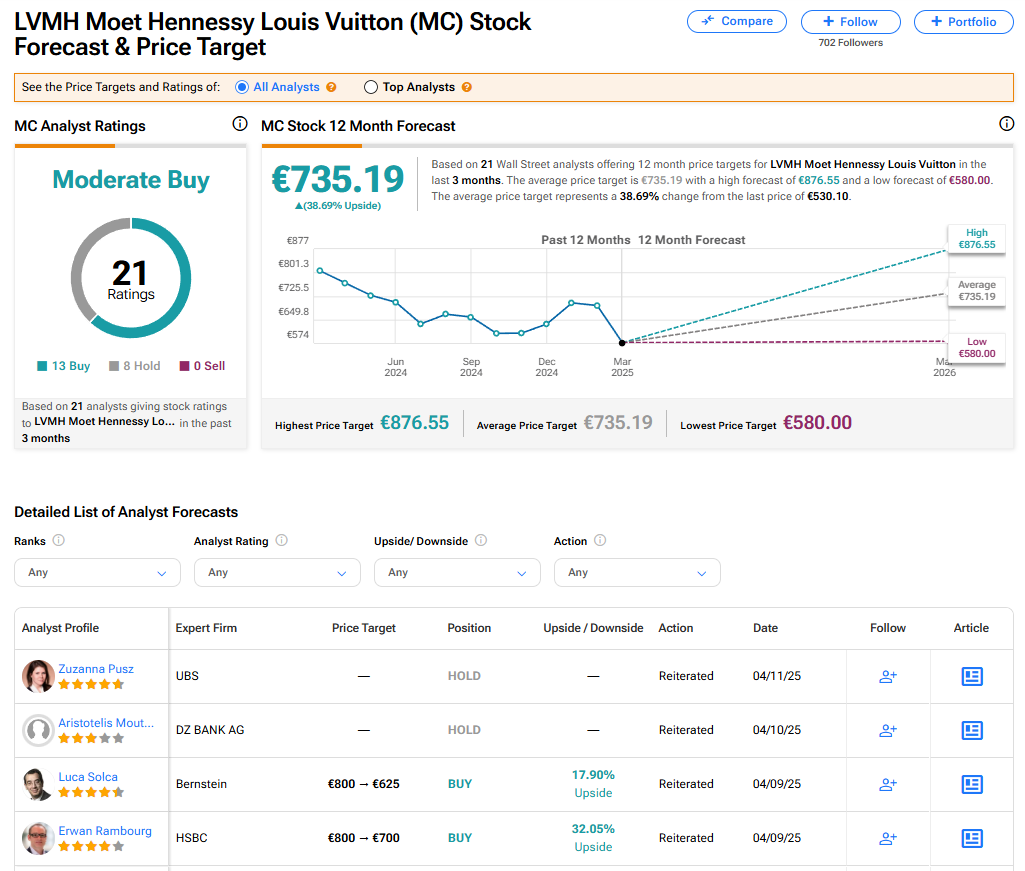Click Zuzanna Pusz star rating
Viewport: 1025px width, 871px height.
(x=91, y=685)
